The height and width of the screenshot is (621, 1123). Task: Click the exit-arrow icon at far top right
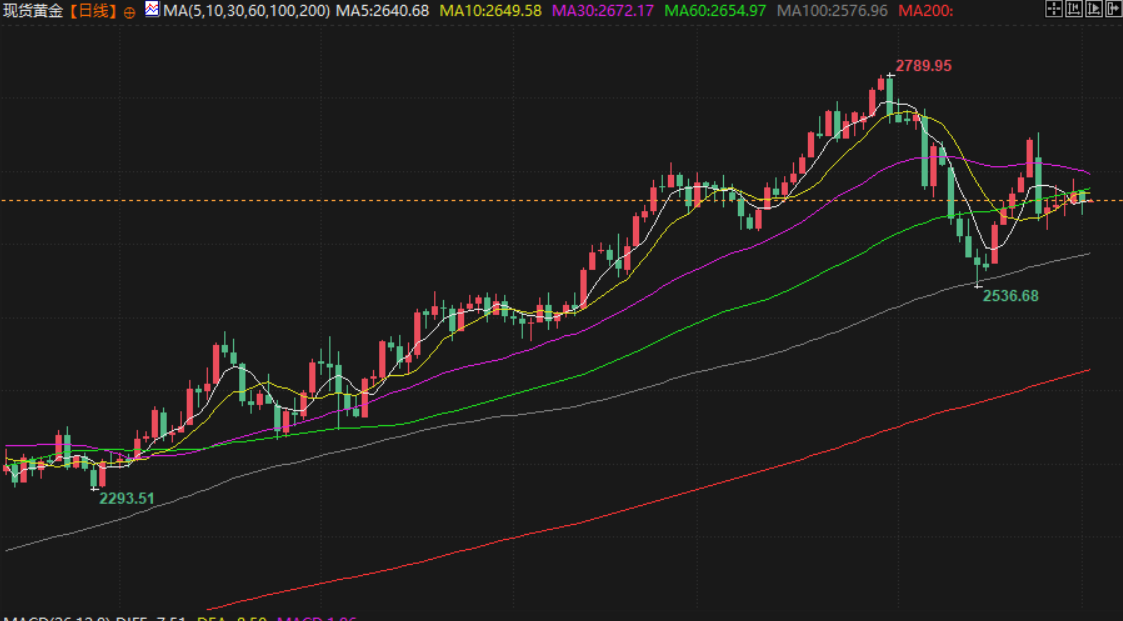[x=1113, y=10]
